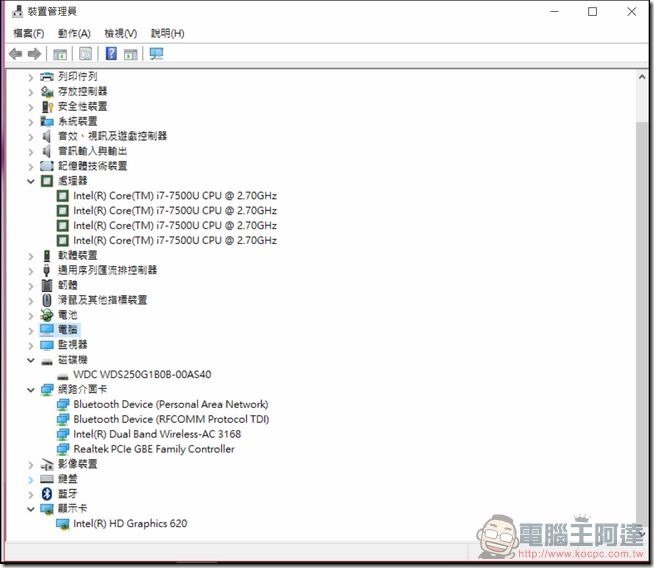Select WDC WDS250G1B0B-00AS40 disk drive
The height and width of the screenshot is (568, 654).
tap(142, 374)
